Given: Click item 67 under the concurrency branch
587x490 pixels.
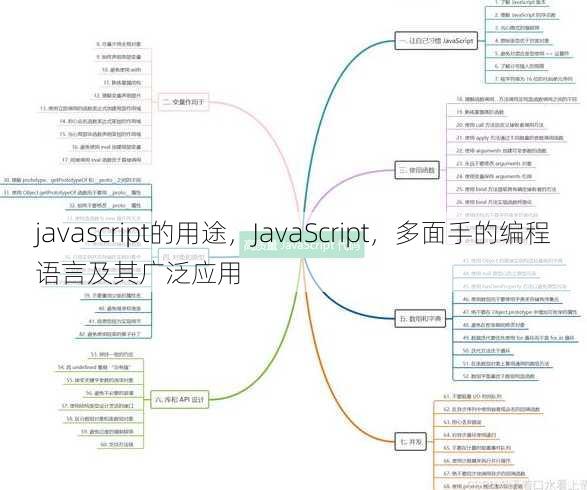Looking at the screenshot, I should click(484, 474).
